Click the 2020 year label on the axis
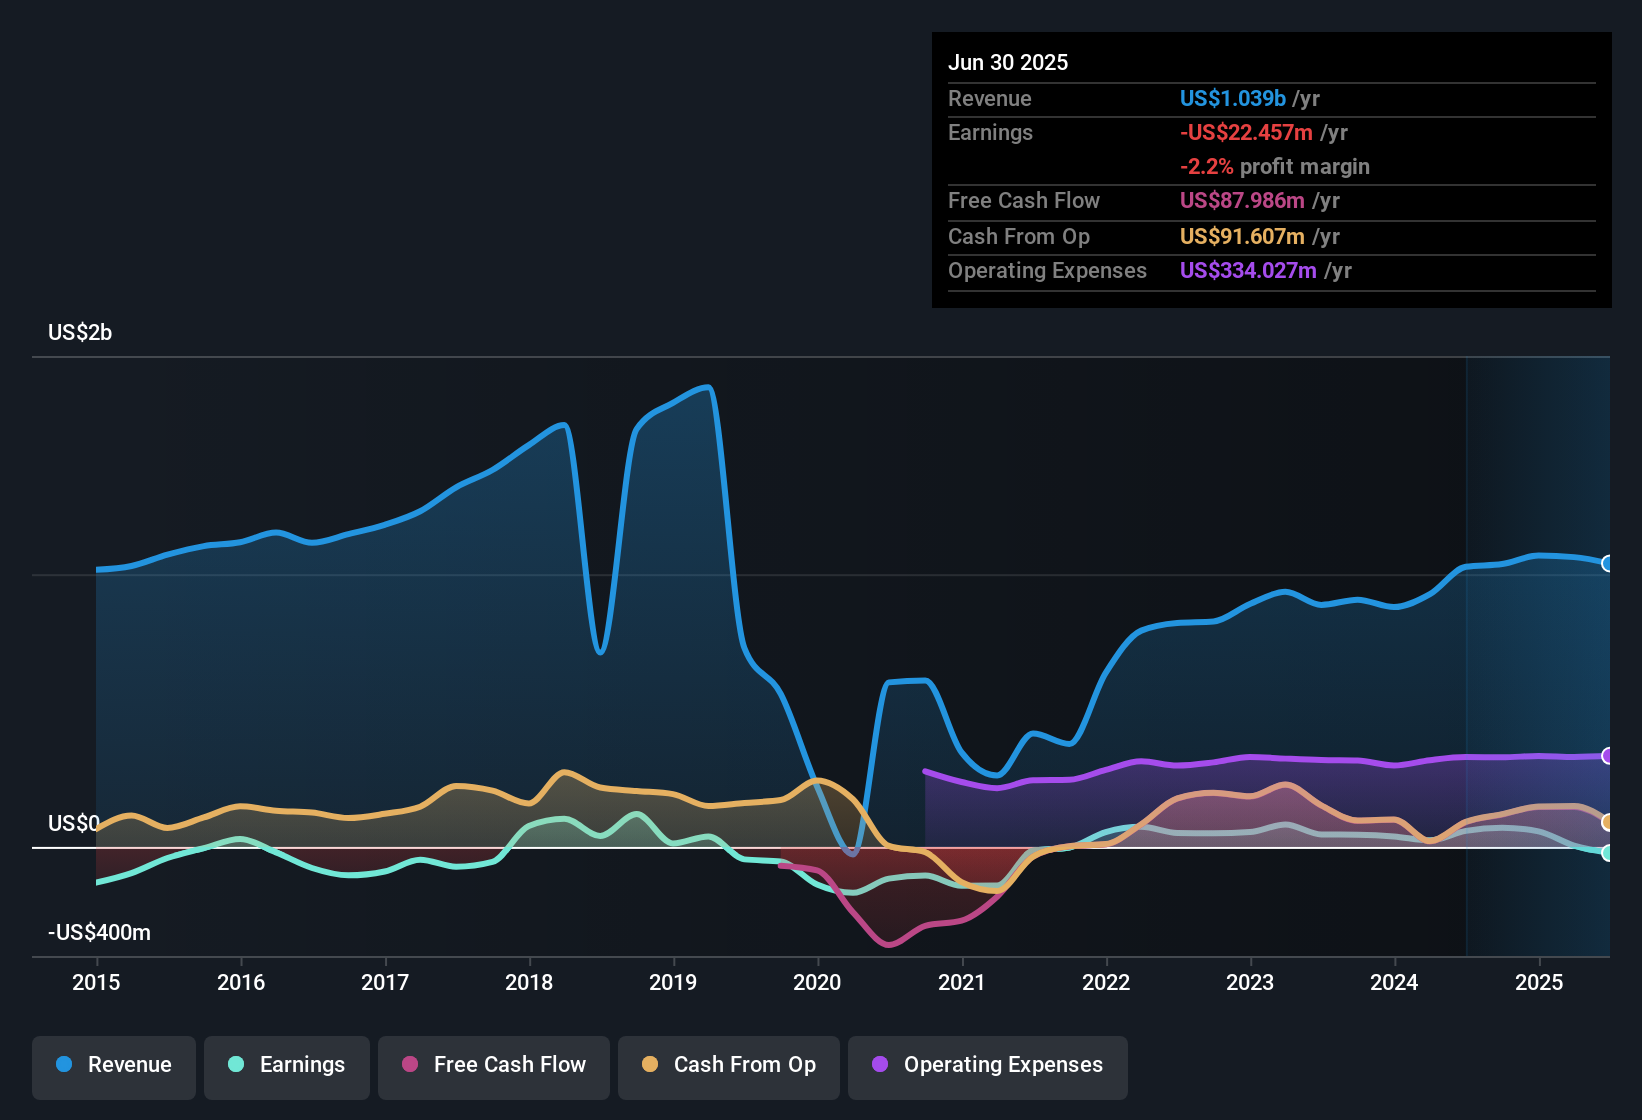The image size is (1642, 1120). [818, 983]
